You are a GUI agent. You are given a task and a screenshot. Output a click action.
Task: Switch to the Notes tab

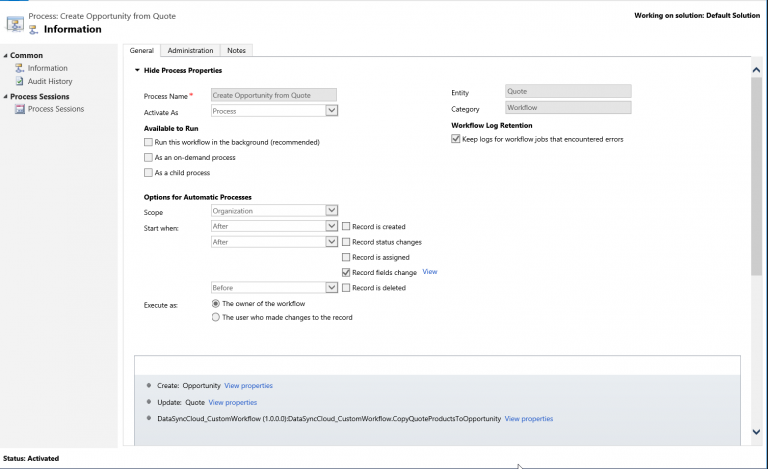pos(236,50)
